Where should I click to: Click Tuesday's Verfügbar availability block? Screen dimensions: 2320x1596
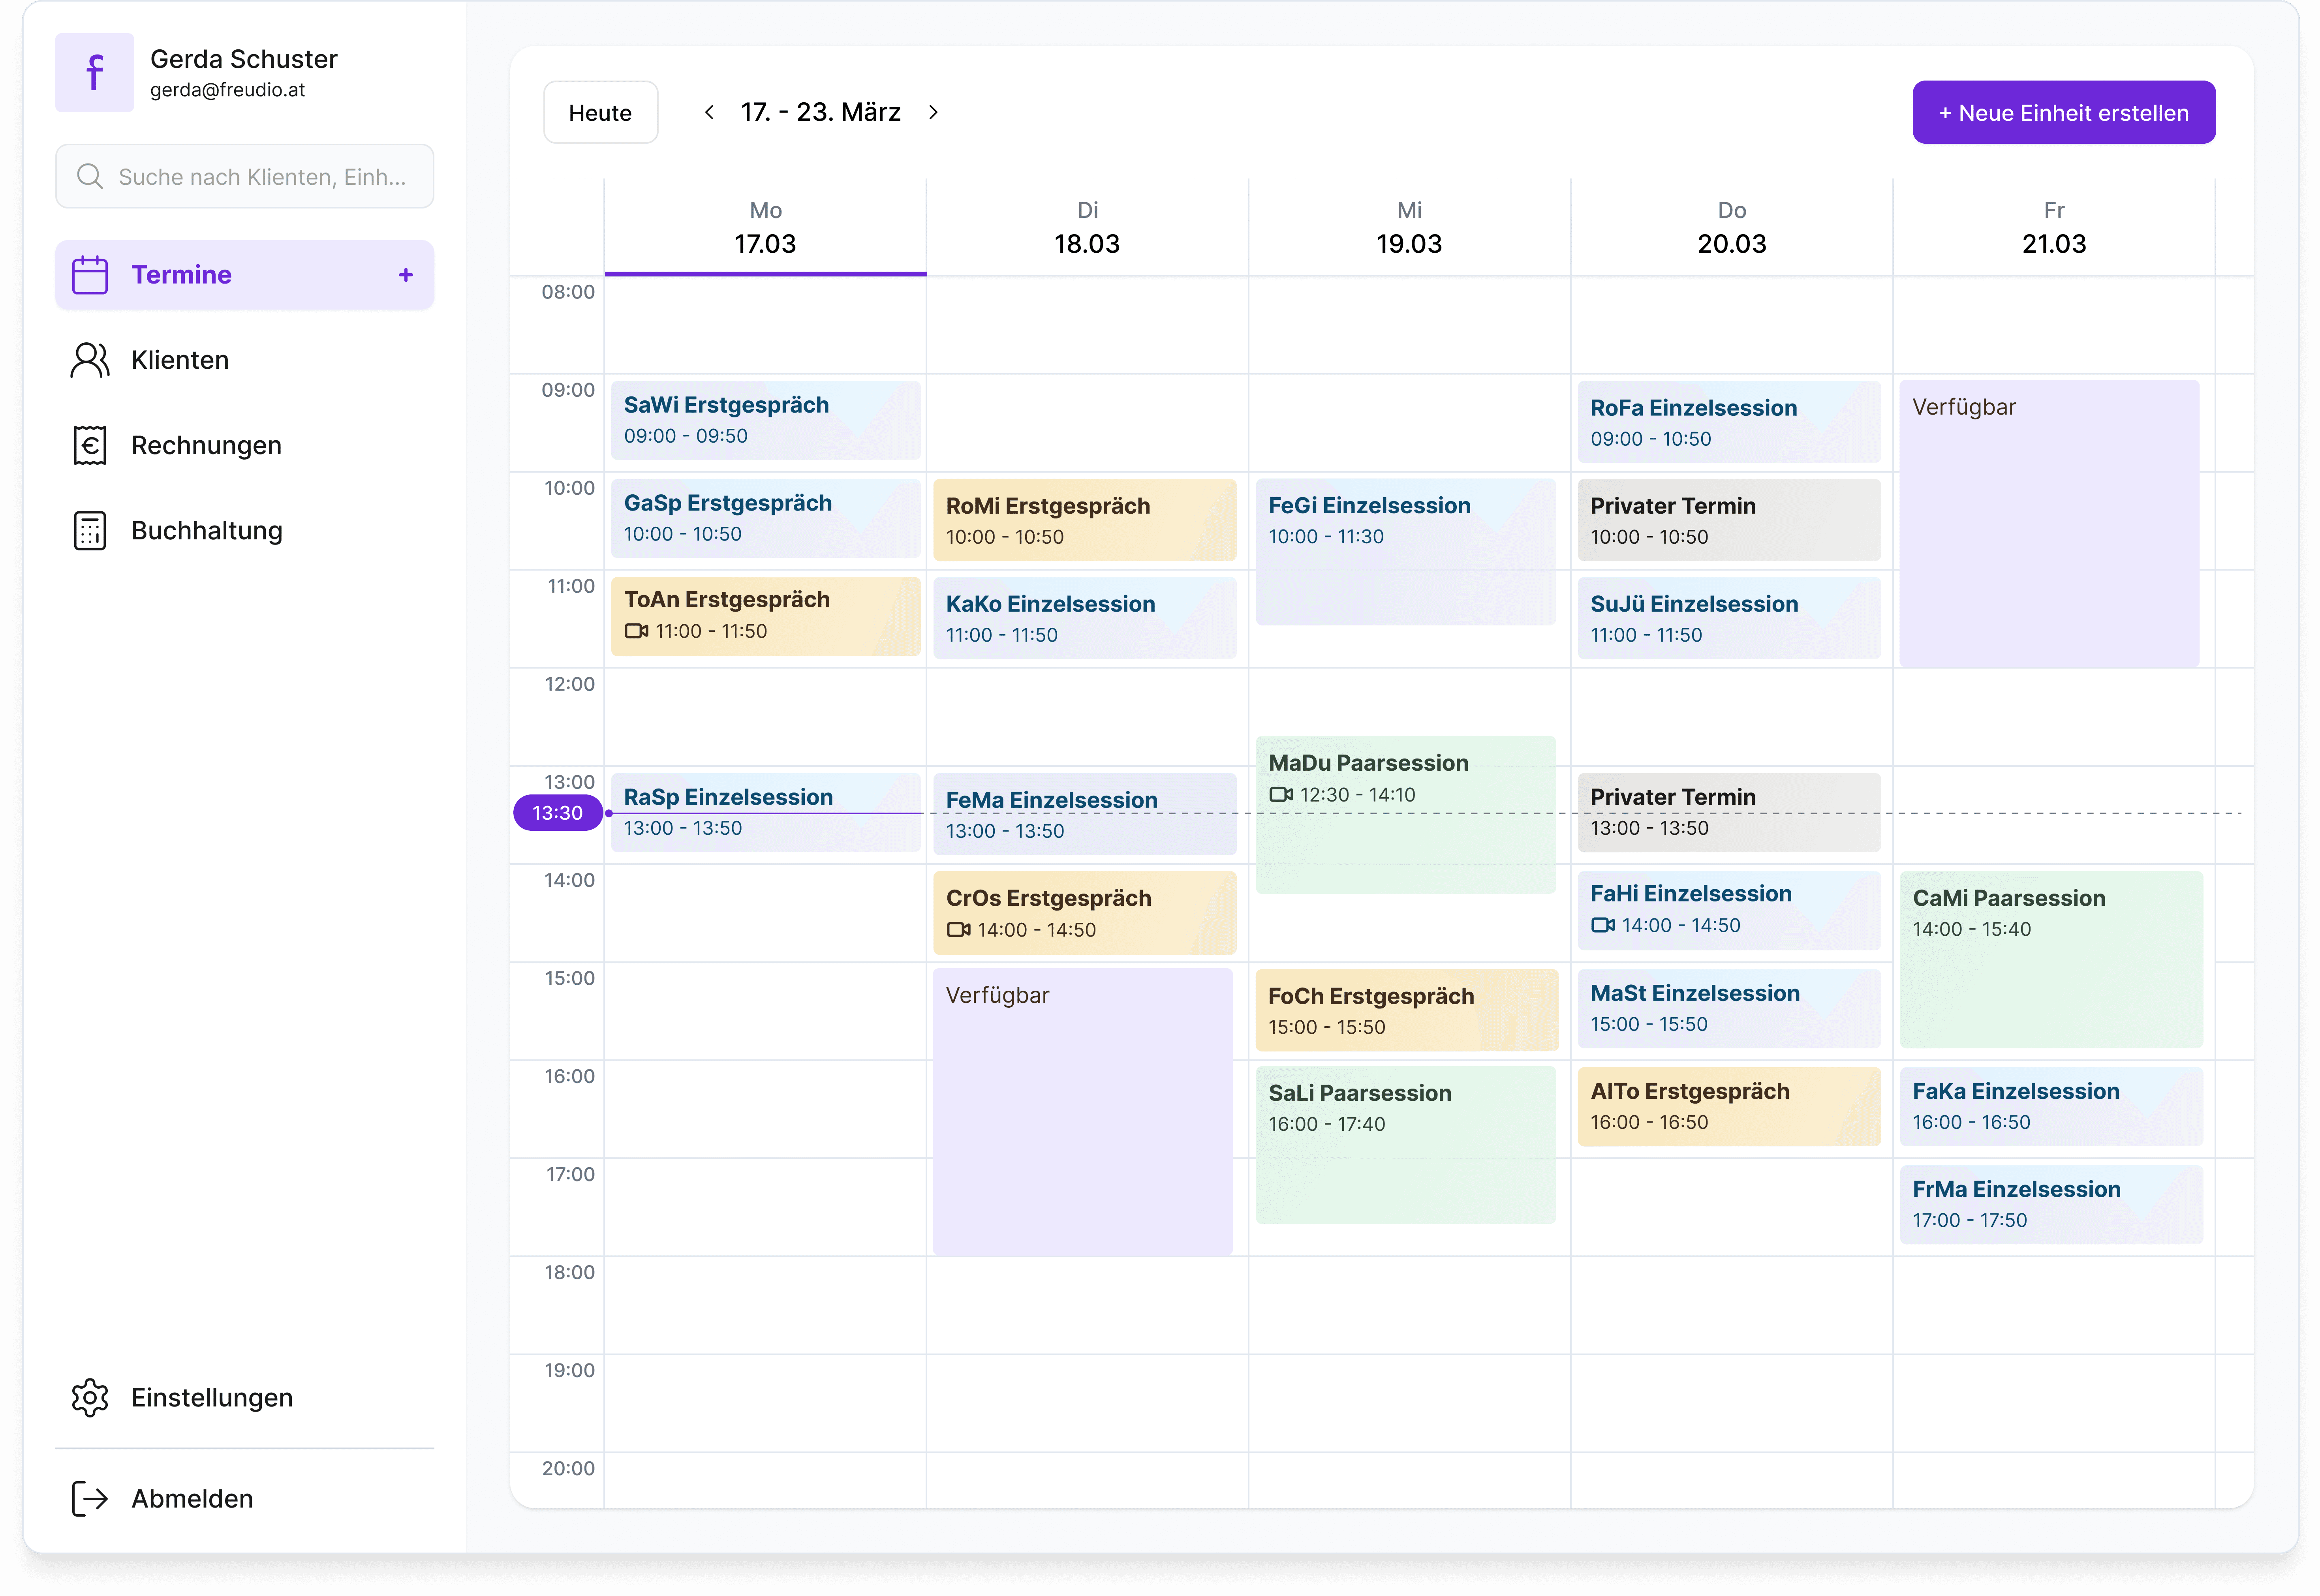[1083, 1111]
